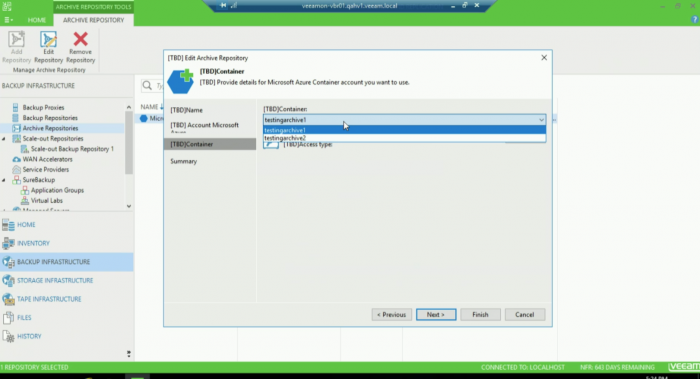Click the tree scroll down arrow
Image resolution: width=700 pixels, height=379 pixels.
[129, 206]
